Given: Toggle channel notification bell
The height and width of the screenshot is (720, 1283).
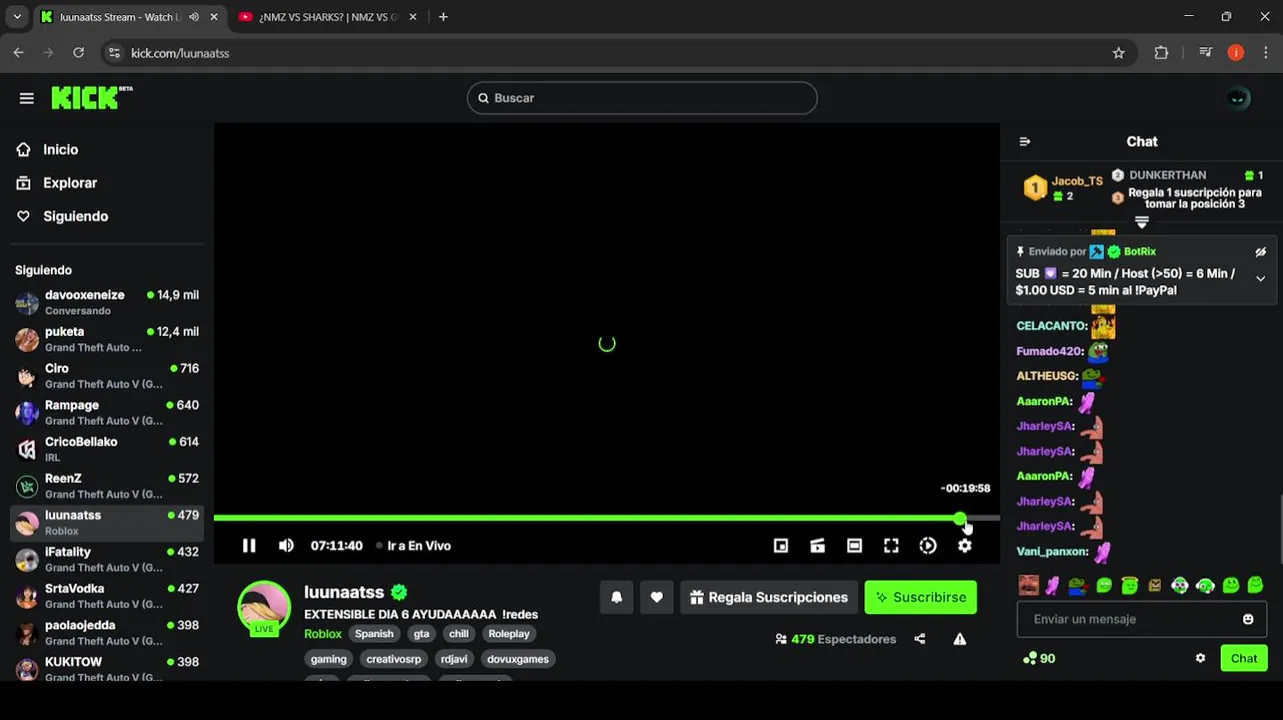Looking at the screenshot, I should 617,597.
